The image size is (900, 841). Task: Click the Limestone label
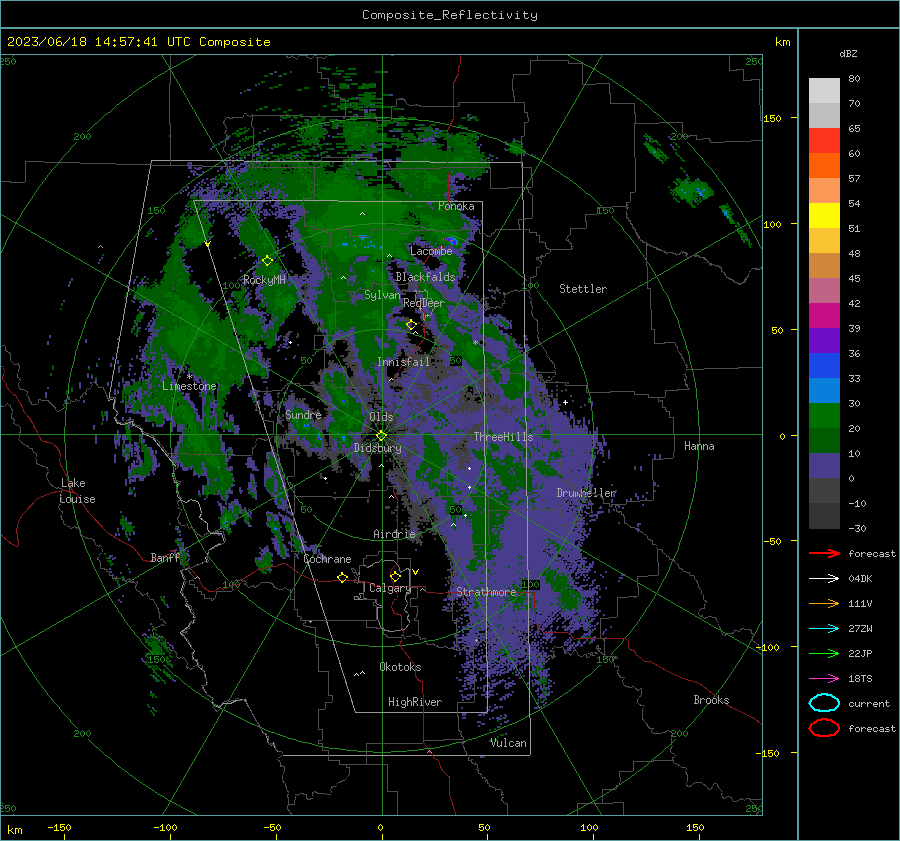(189, 386)
